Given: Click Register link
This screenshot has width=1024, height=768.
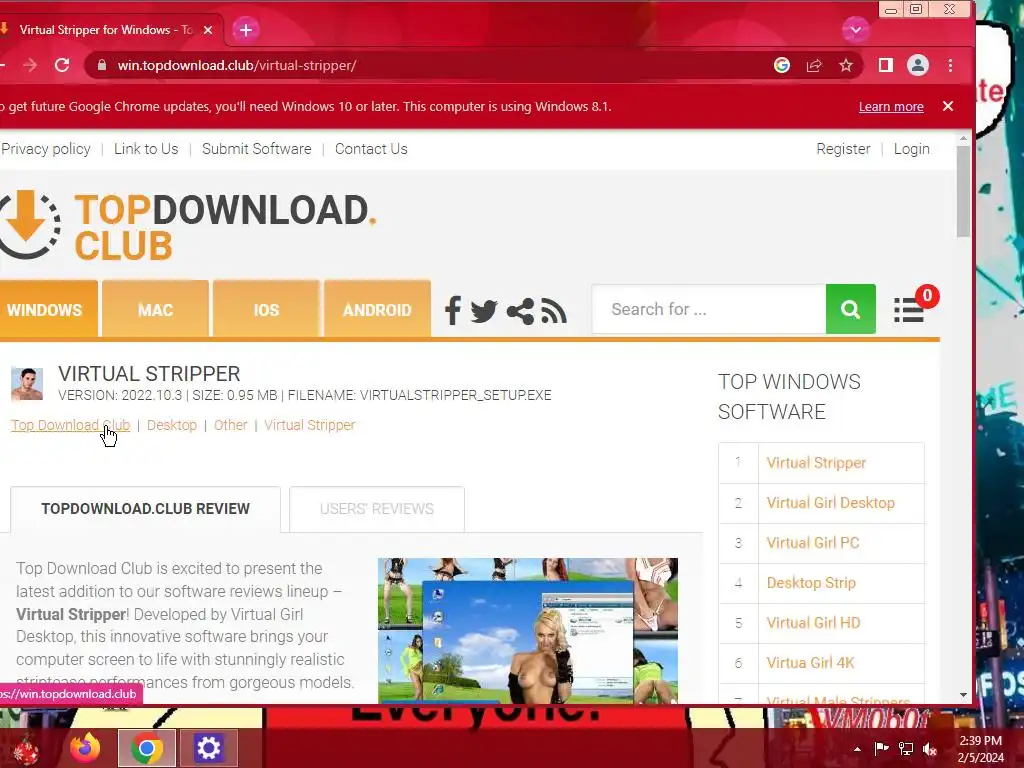Looking at the screenshot, I should (843, 149).
